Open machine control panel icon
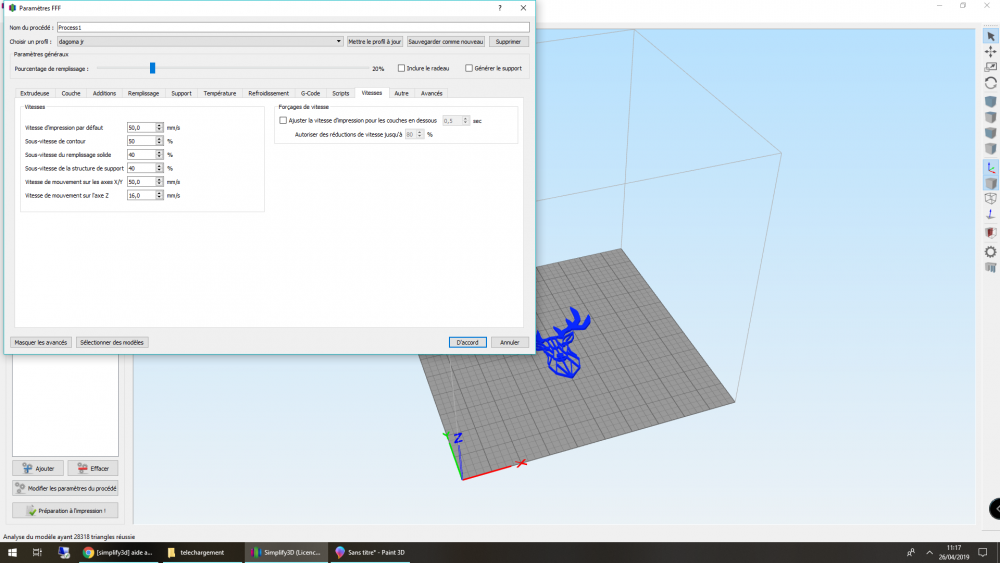This screenshot has height=563, width=1000. click(x=990, y=268)
